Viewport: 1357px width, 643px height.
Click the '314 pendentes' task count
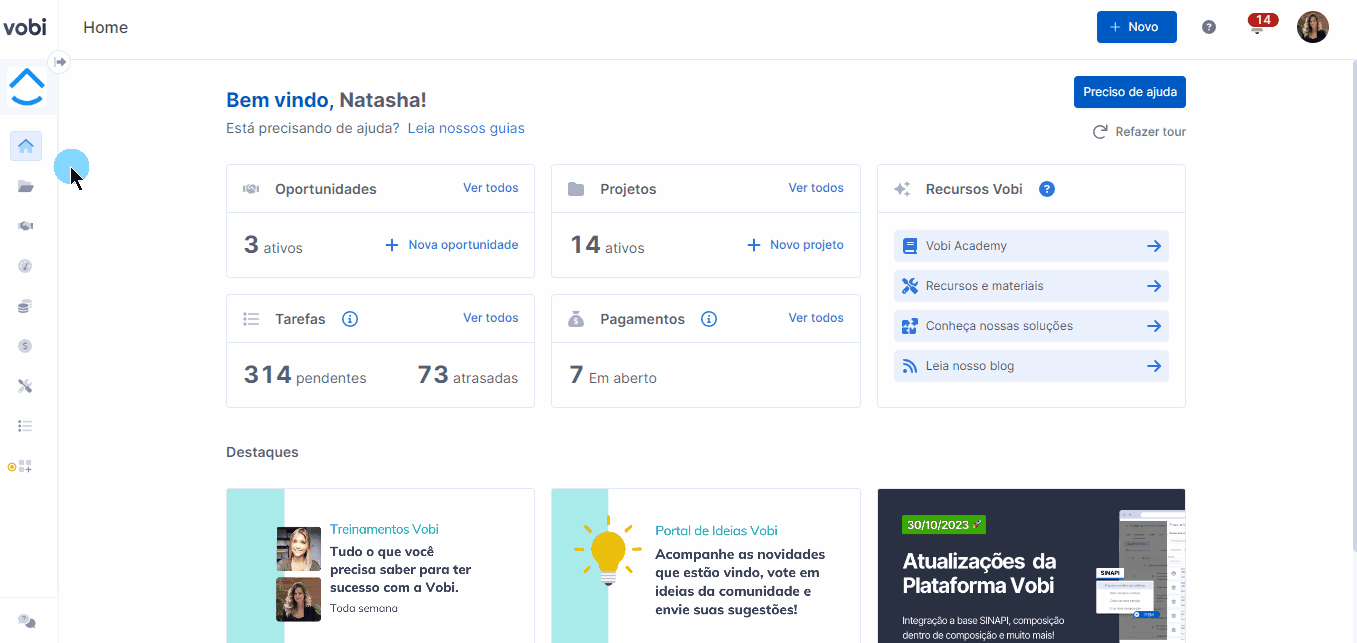click(x=305, y=376)
